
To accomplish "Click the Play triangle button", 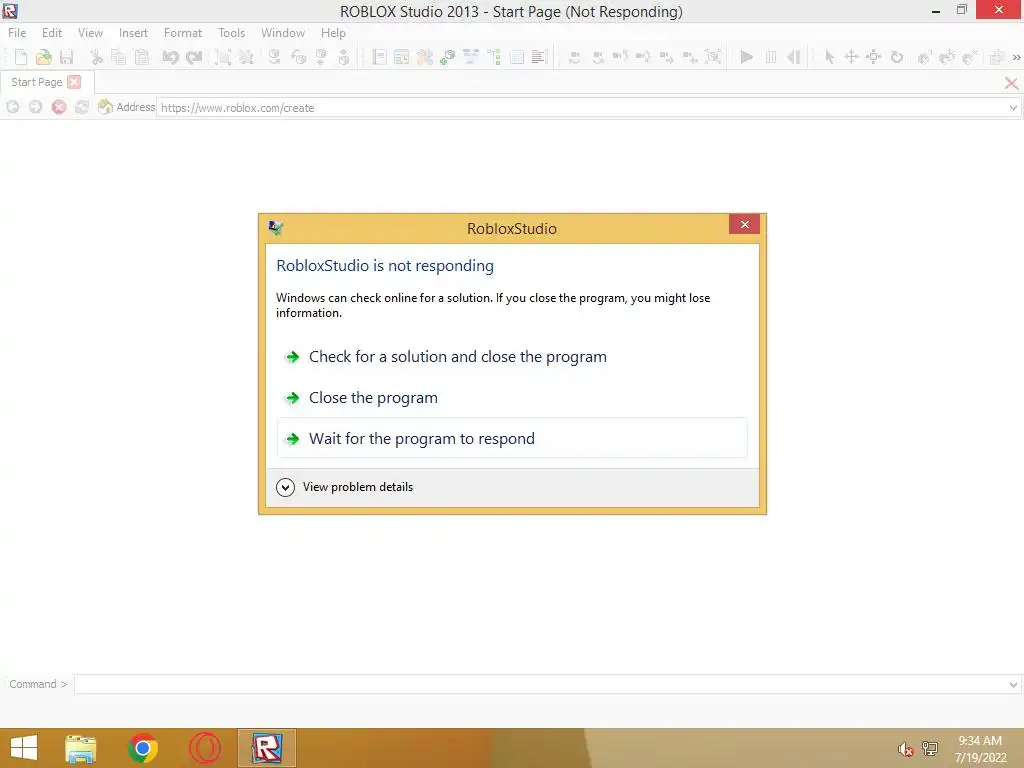I will click(x=746, y=57).
